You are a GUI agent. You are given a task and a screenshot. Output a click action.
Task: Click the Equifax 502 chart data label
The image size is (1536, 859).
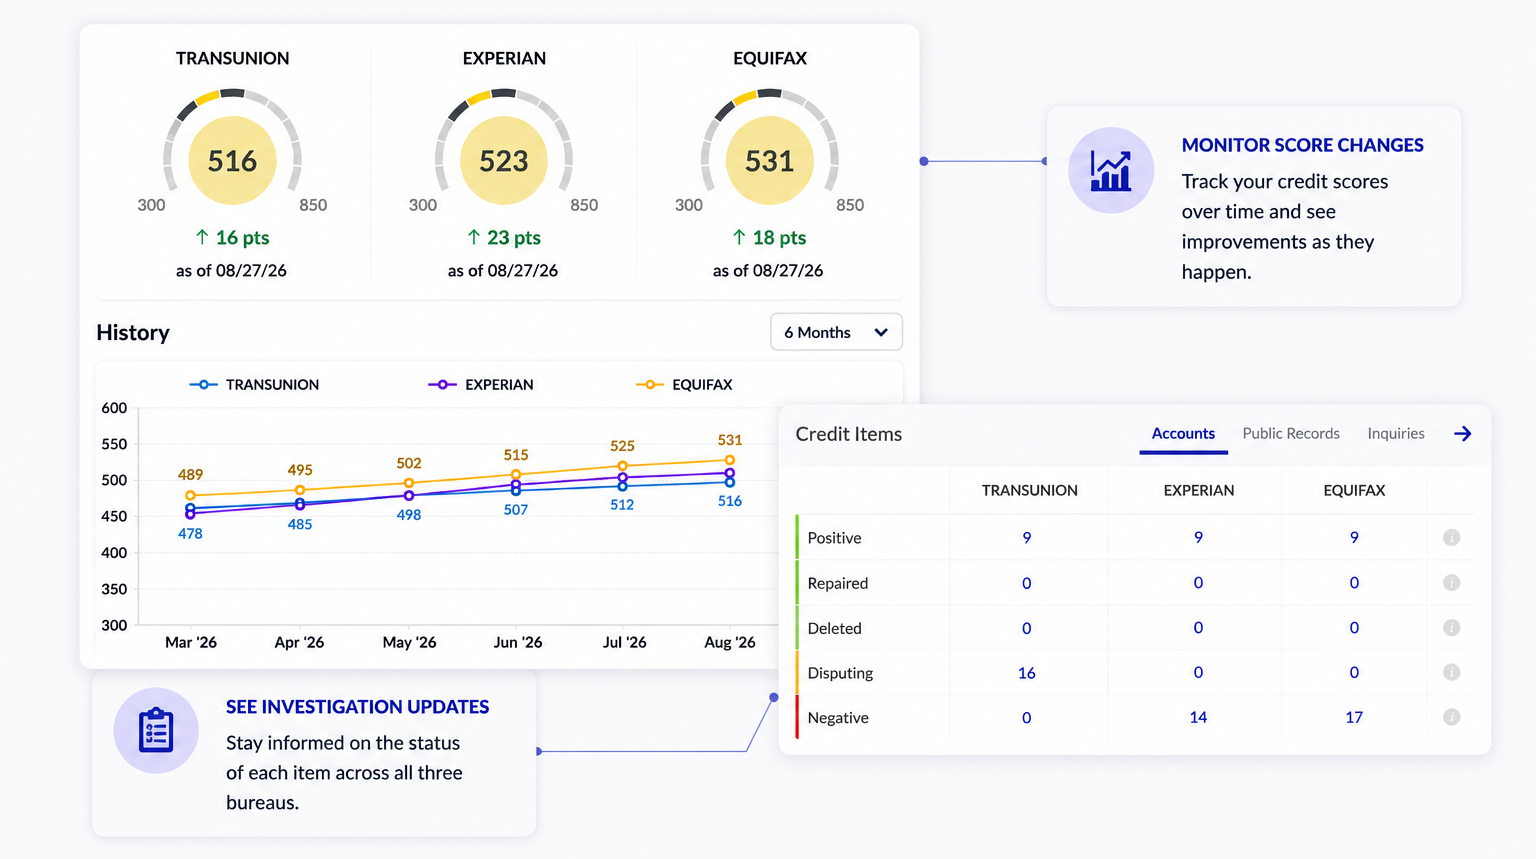click(x=409, y=463)
